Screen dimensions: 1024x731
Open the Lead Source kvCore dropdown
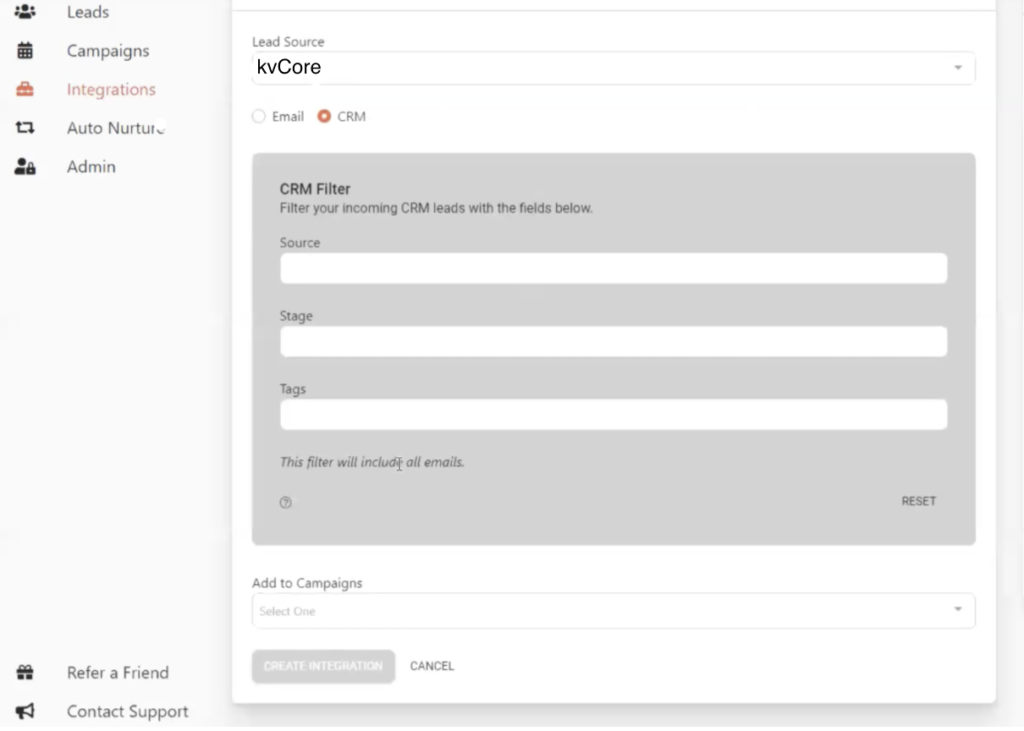pyautogui.click(x=613, y=68)
